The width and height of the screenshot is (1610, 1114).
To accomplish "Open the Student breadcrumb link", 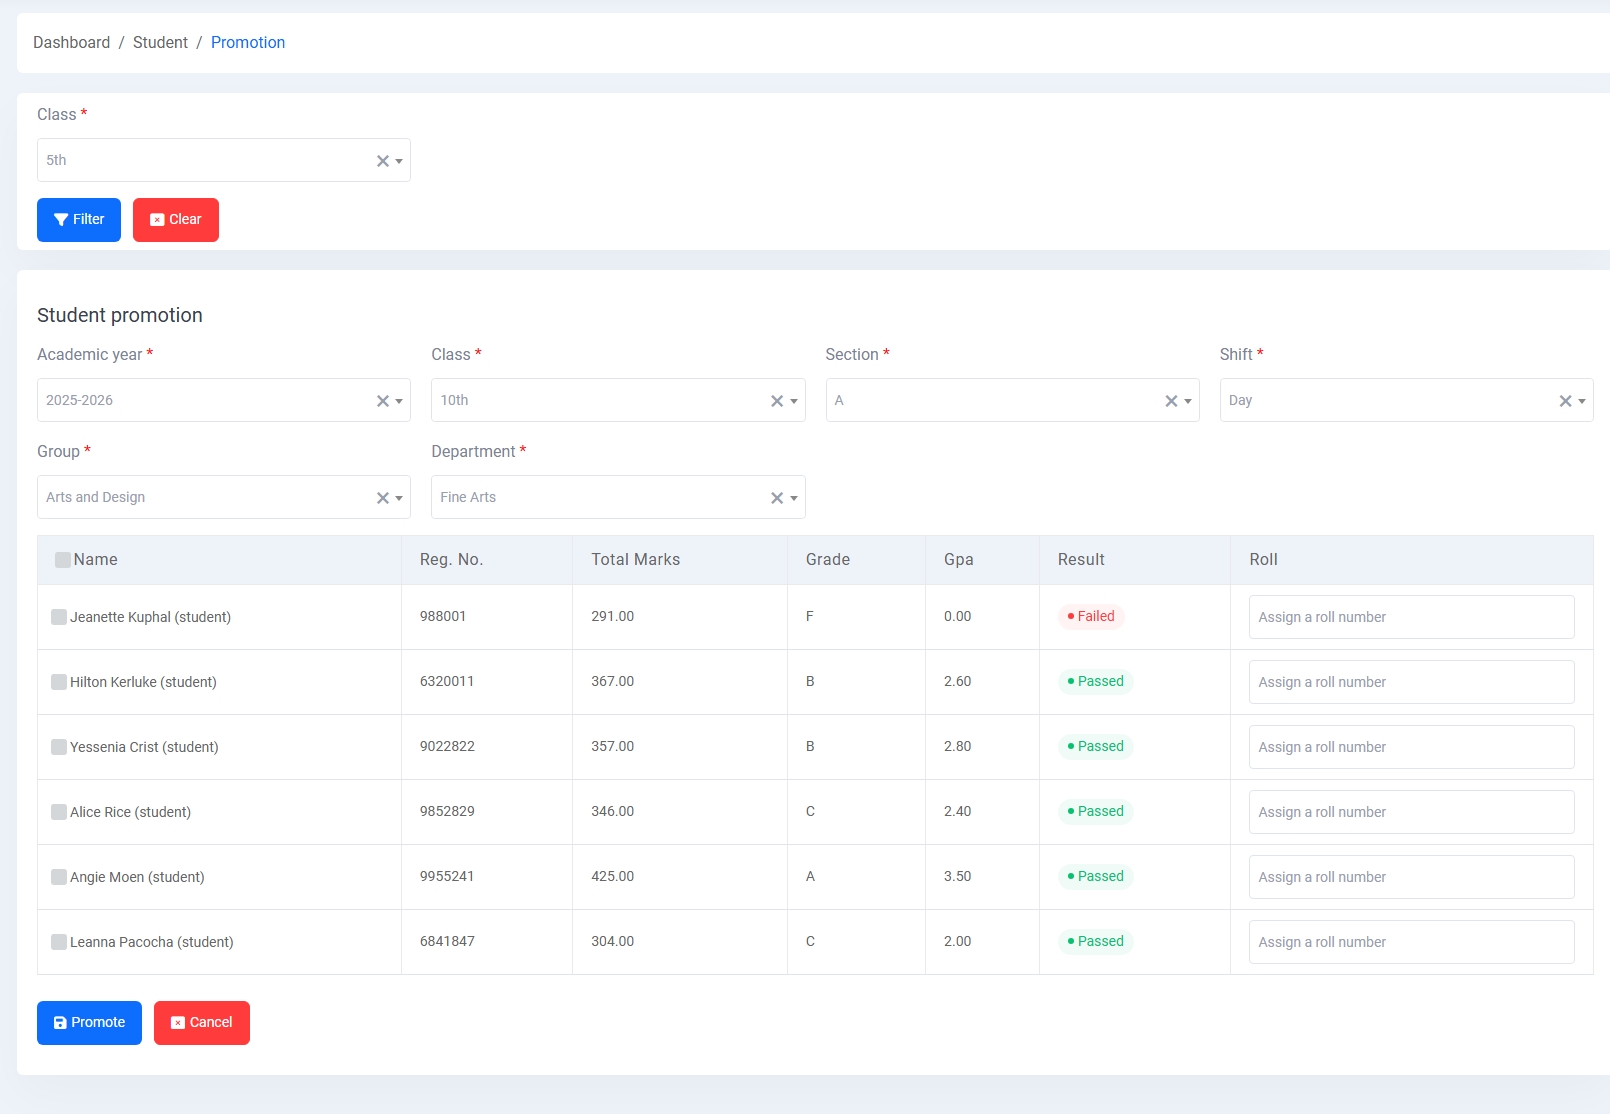I will (x=160, y=42).
